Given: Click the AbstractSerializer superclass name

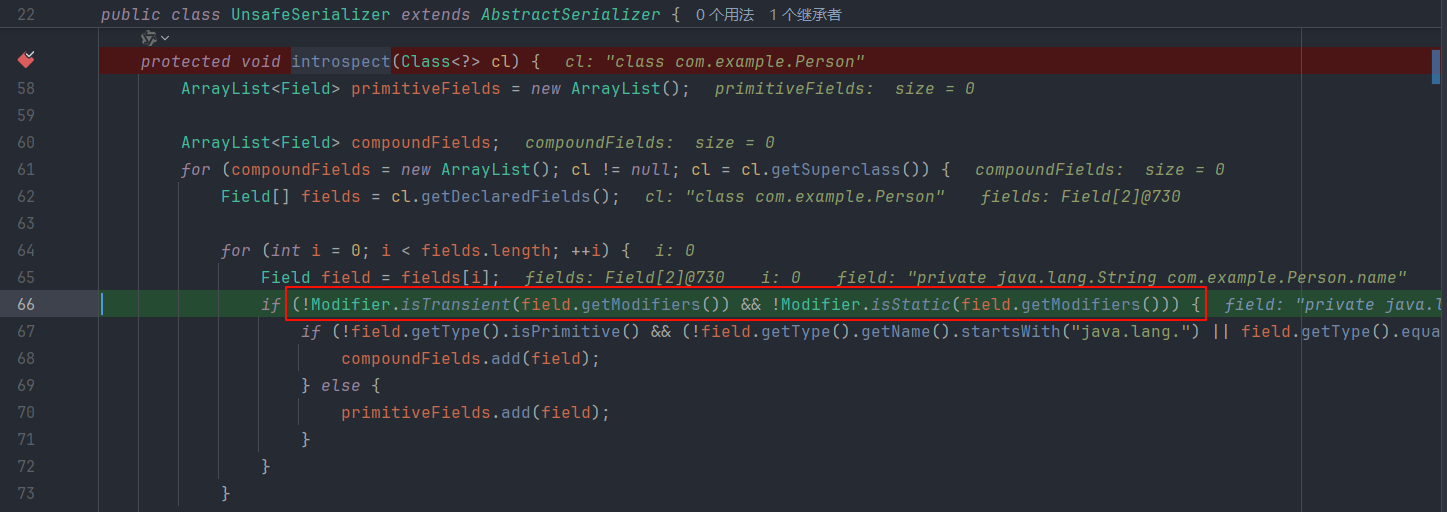Looking at the screenshot, I should (571, 15).
